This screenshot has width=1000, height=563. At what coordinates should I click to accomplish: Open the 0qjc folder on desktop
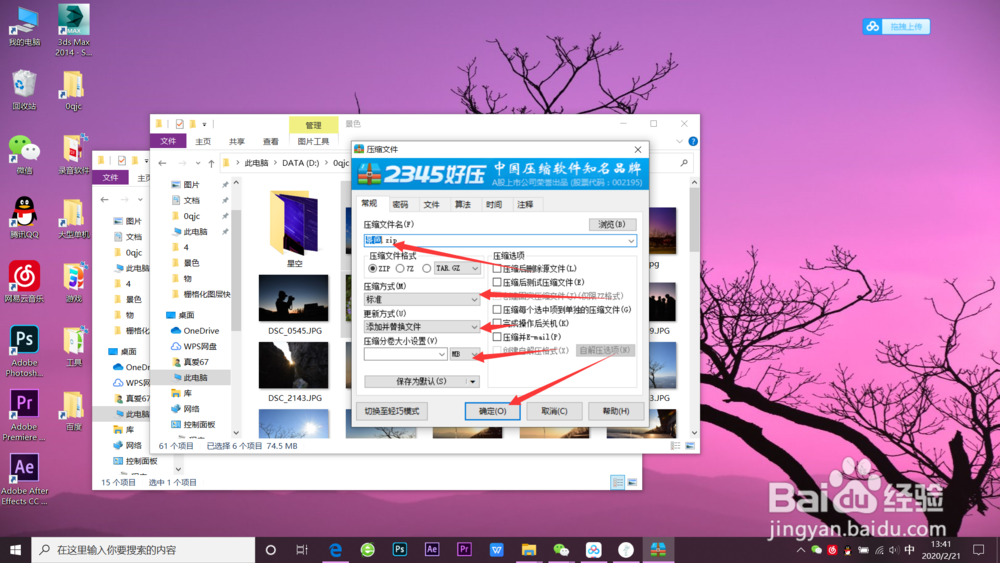click(x=73, y=90)
